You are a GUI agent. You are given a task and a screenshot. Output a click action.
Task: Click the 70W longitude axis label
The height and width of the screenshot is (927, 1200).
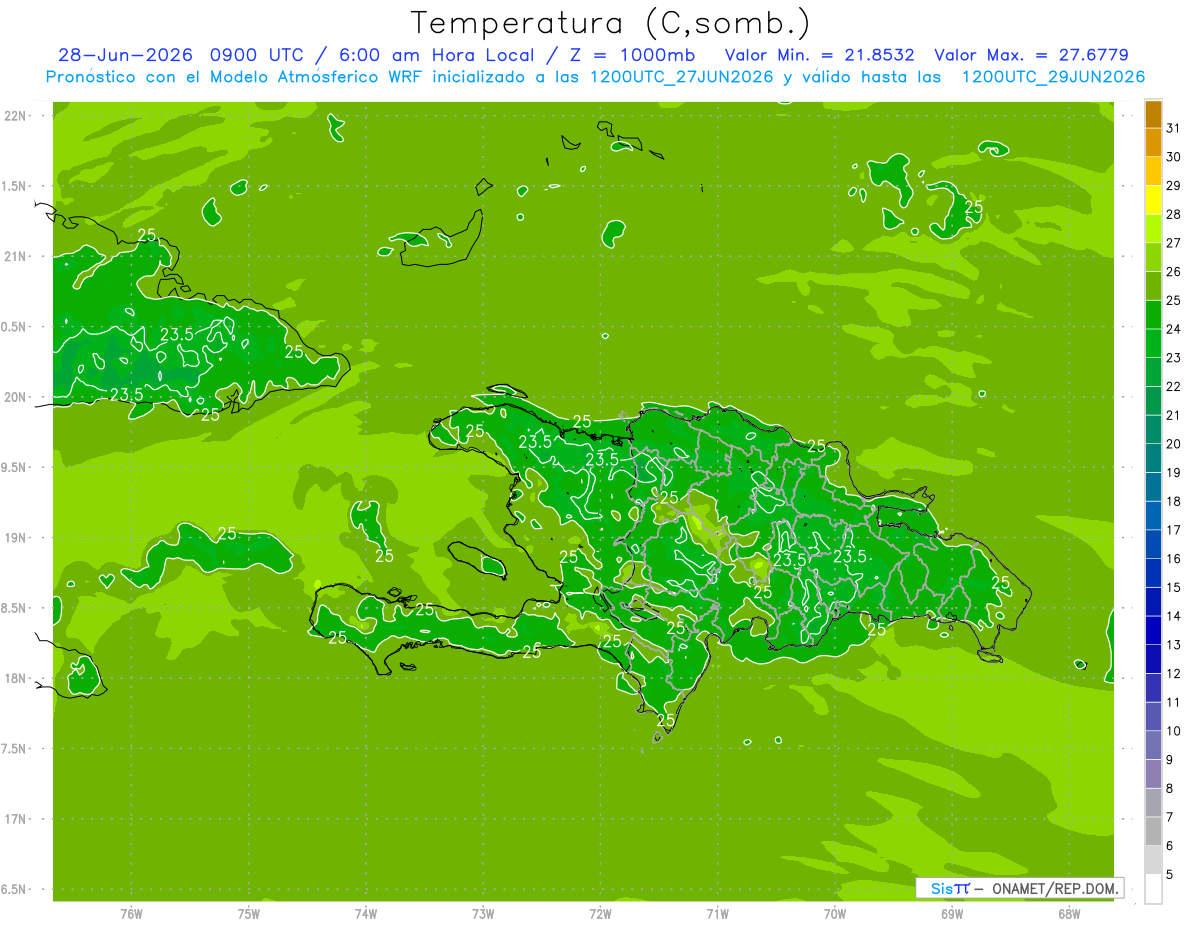[834, 913]
